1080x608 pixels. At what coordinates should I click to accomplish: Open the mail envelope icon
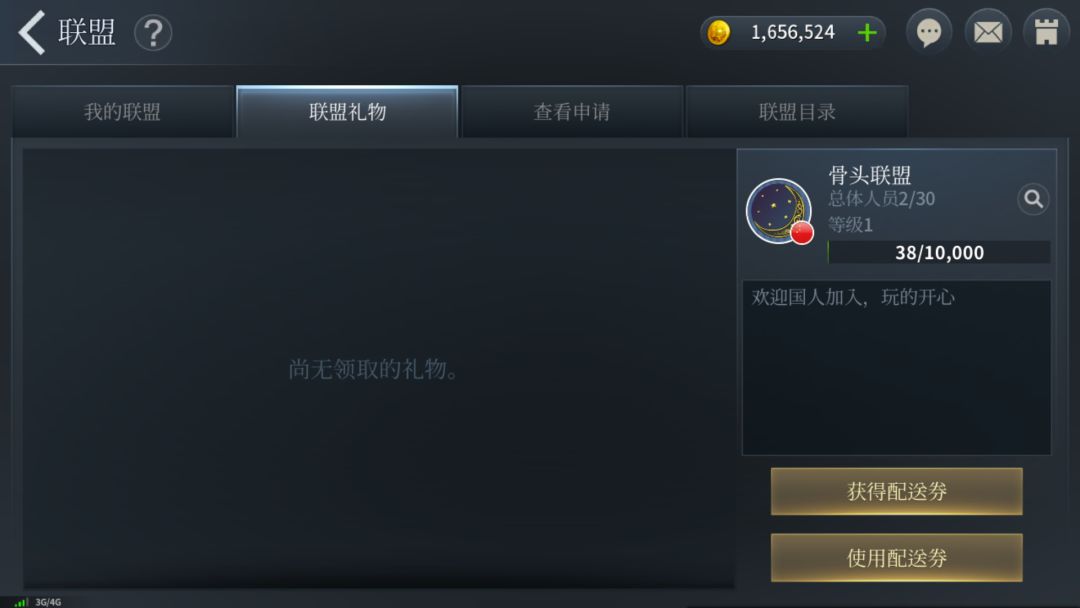[x=988, y=32]
